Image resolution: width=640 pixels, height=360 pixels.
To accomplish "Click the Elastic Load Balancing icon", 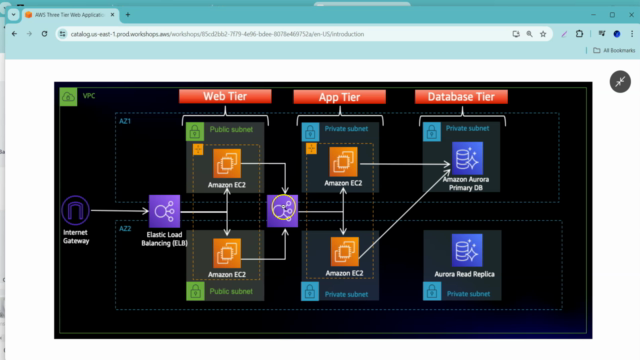I will pyautogui.click(x=164, y=211).
